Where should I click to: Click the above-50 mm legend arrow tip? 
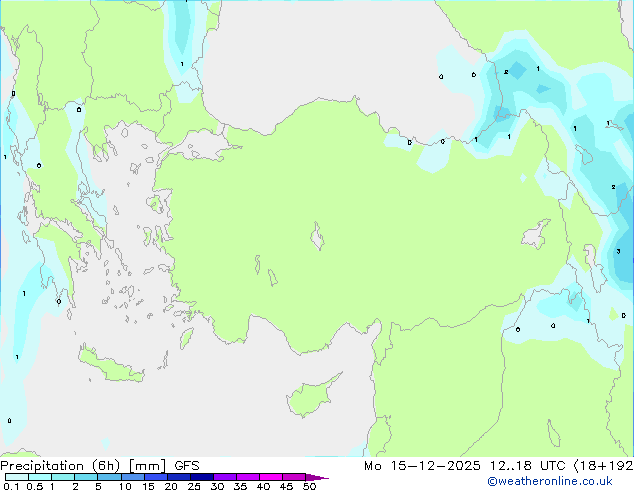coord(317,477)
